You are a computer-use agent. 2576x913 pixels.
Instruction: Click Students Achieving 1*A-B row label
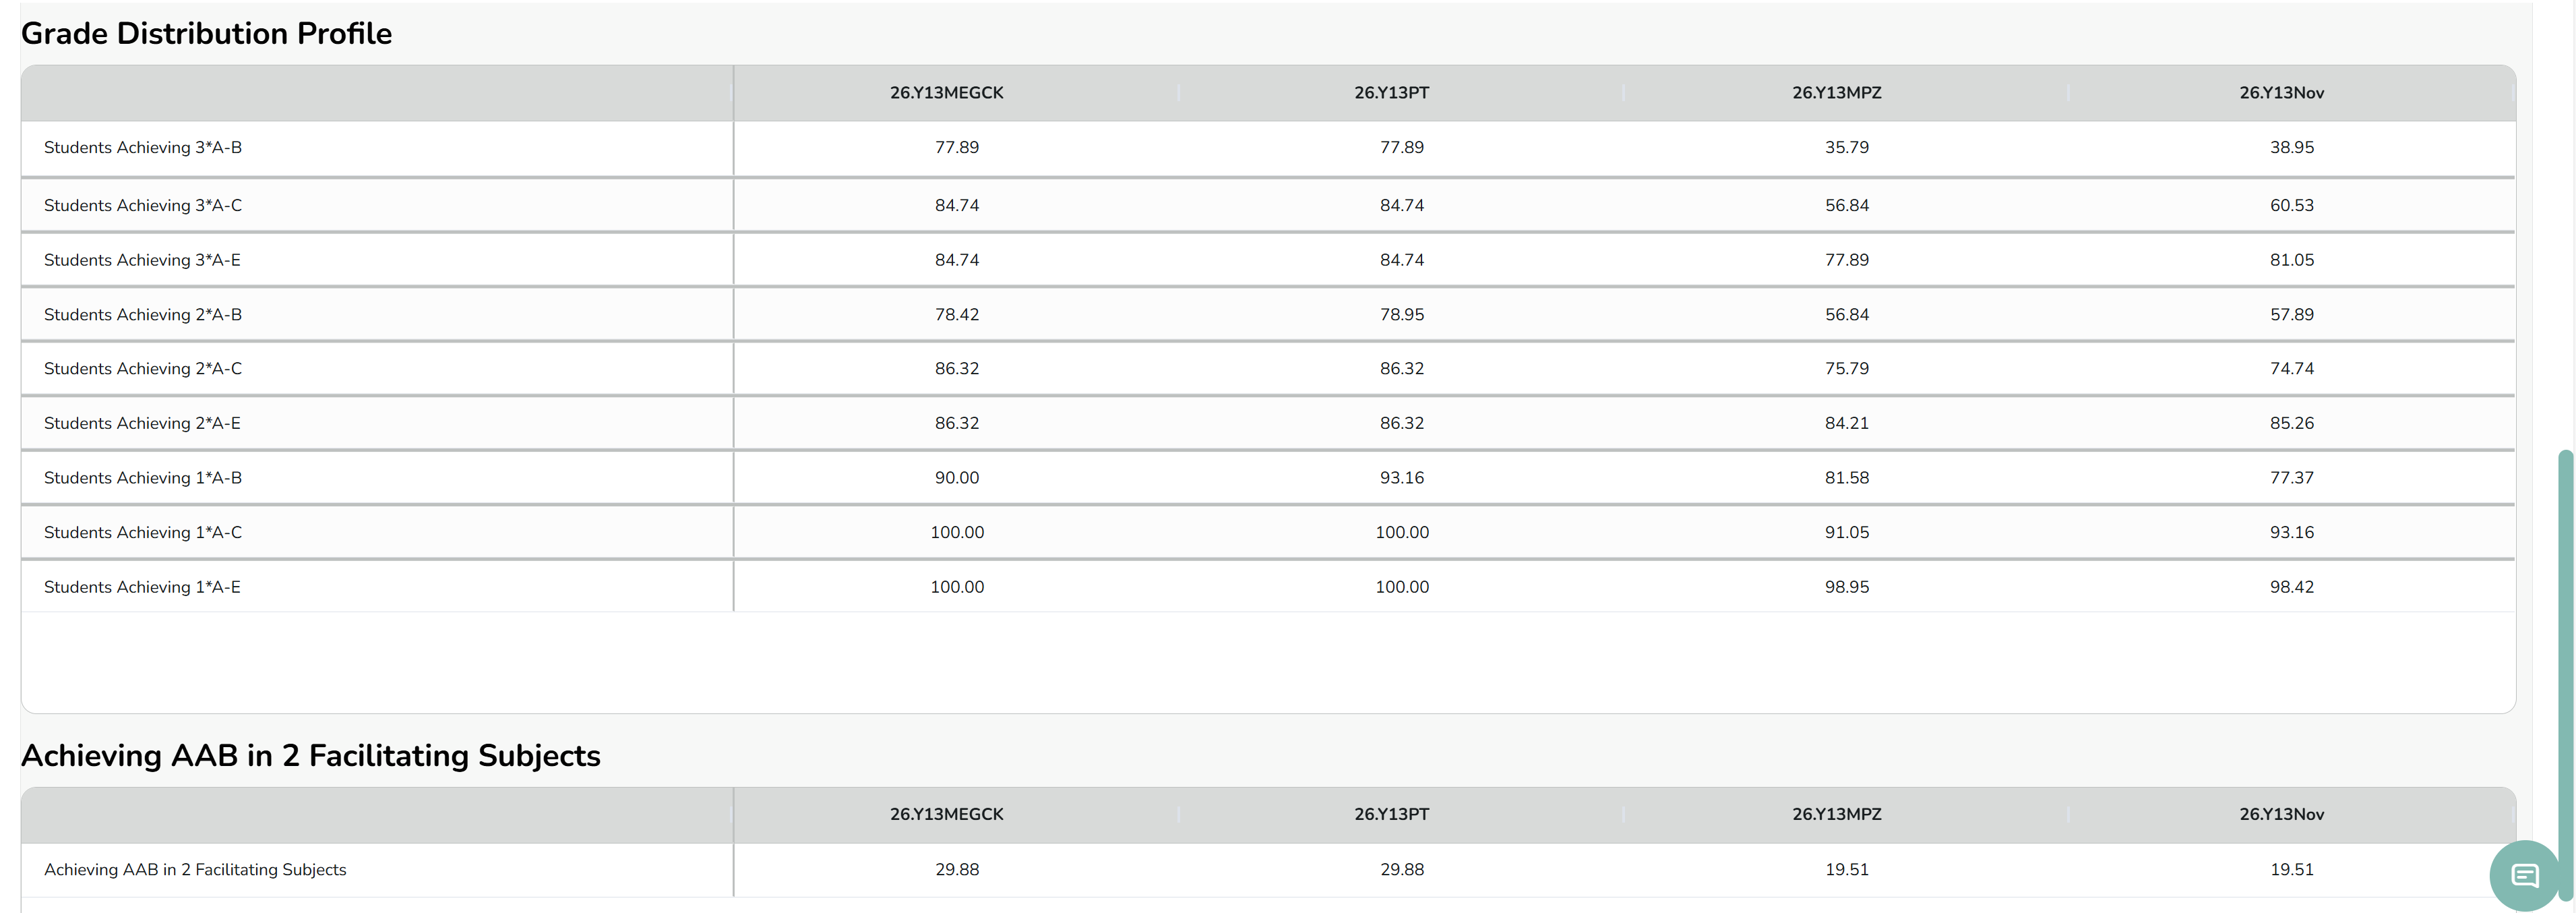coord(143,478)
